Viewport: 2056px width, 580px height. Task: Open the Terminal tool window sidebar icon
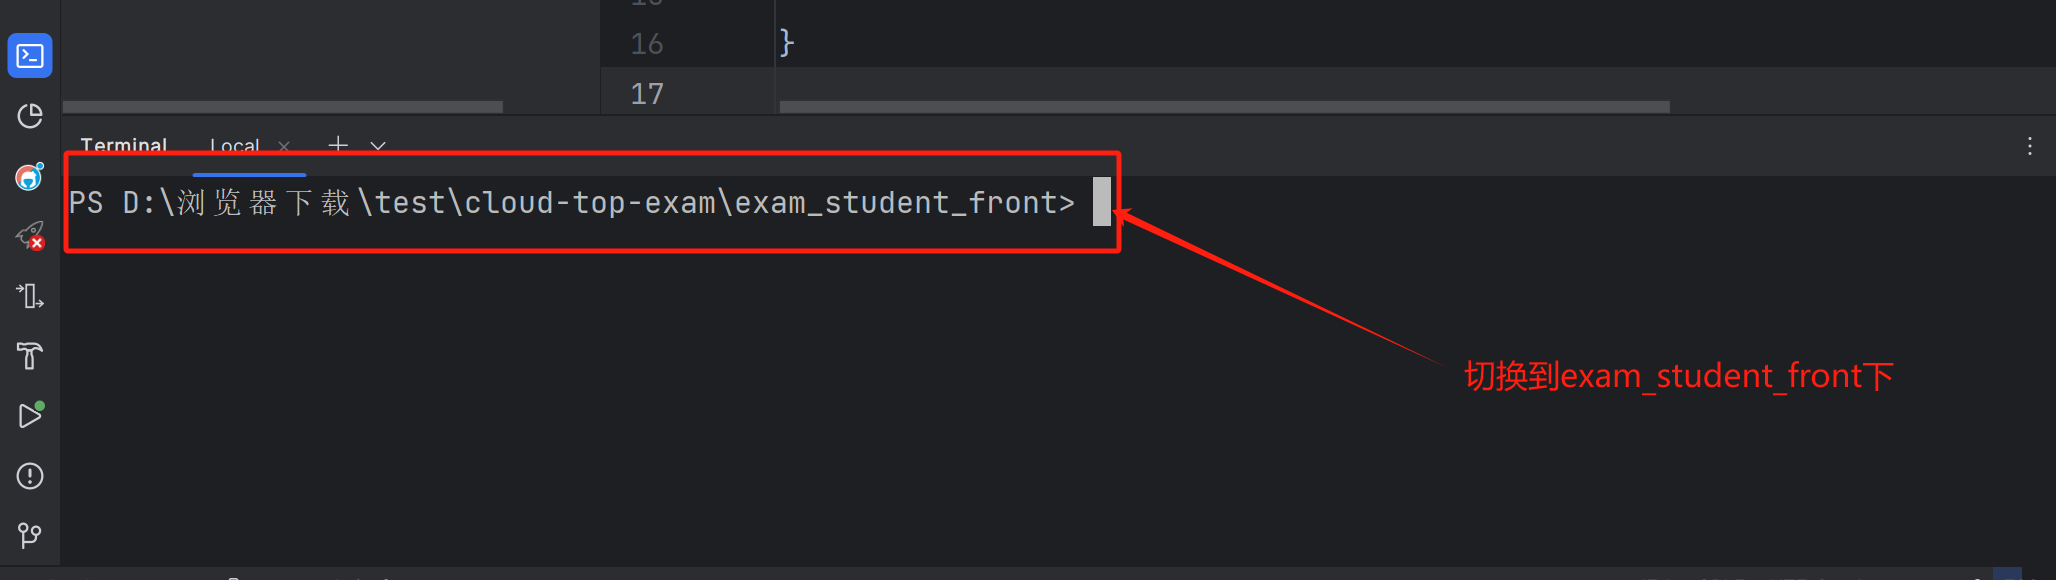click(x=30, y=56)
